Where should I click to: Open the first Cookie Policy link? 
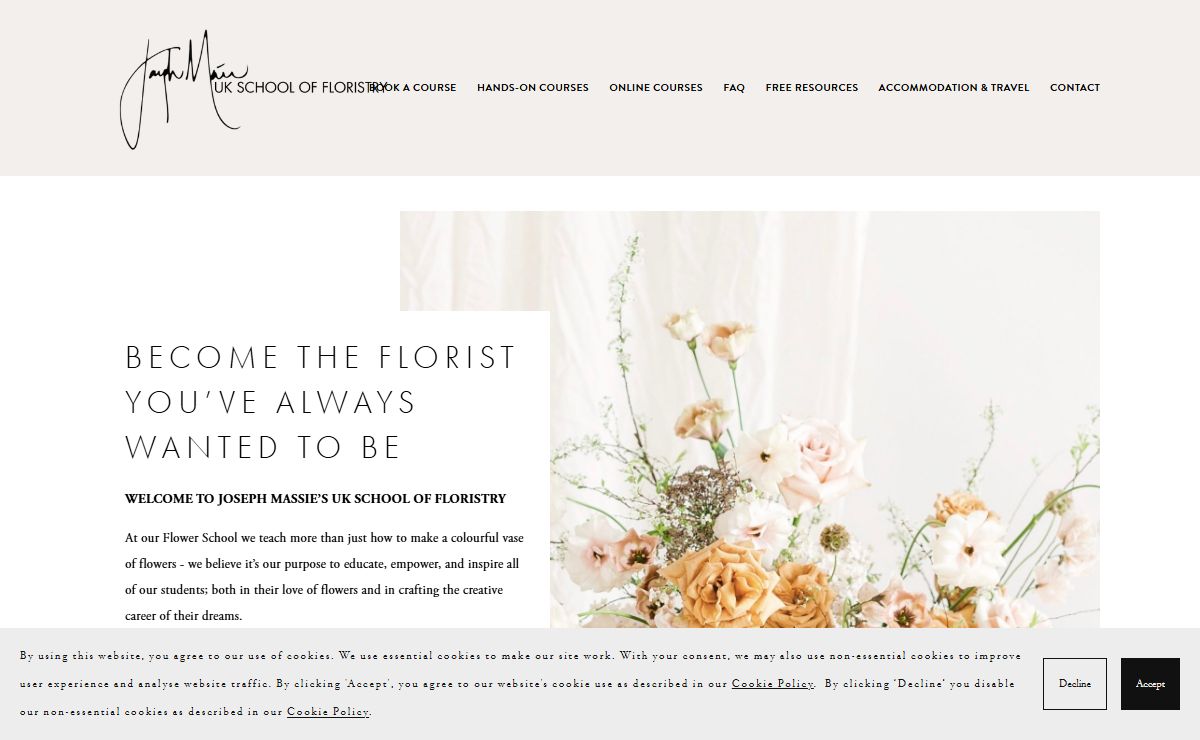[x=773, y=684]
